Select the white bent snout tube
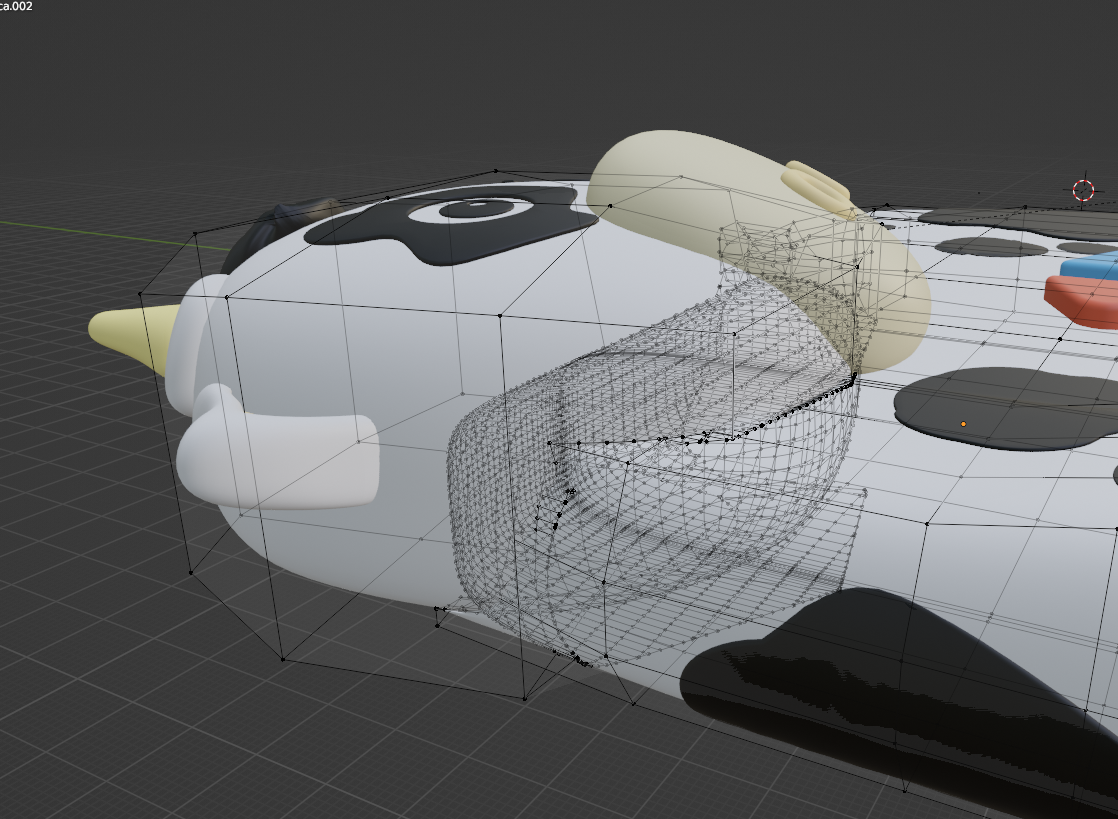1118x819 pixels. (x=278, y=447)
